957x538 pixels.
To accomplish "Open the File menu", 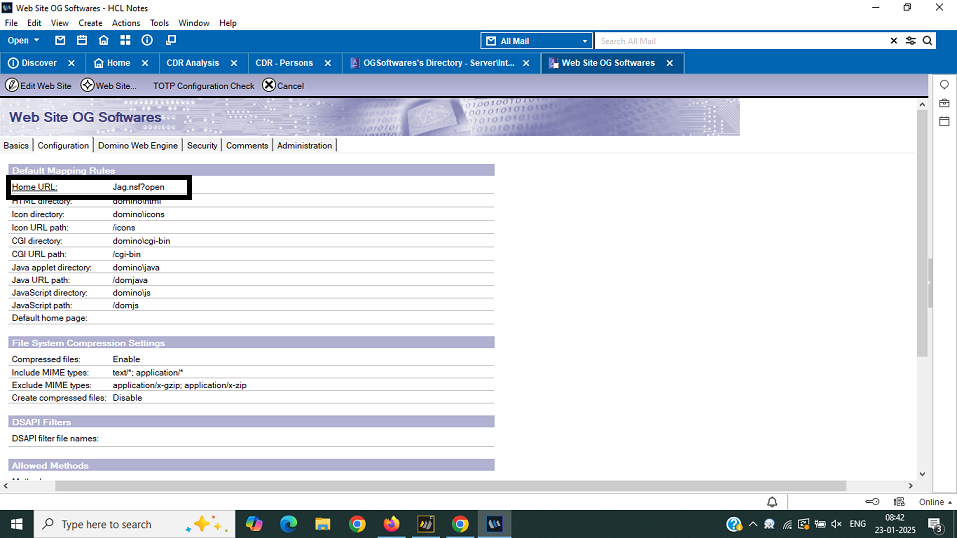I will [x=11, y=23].
